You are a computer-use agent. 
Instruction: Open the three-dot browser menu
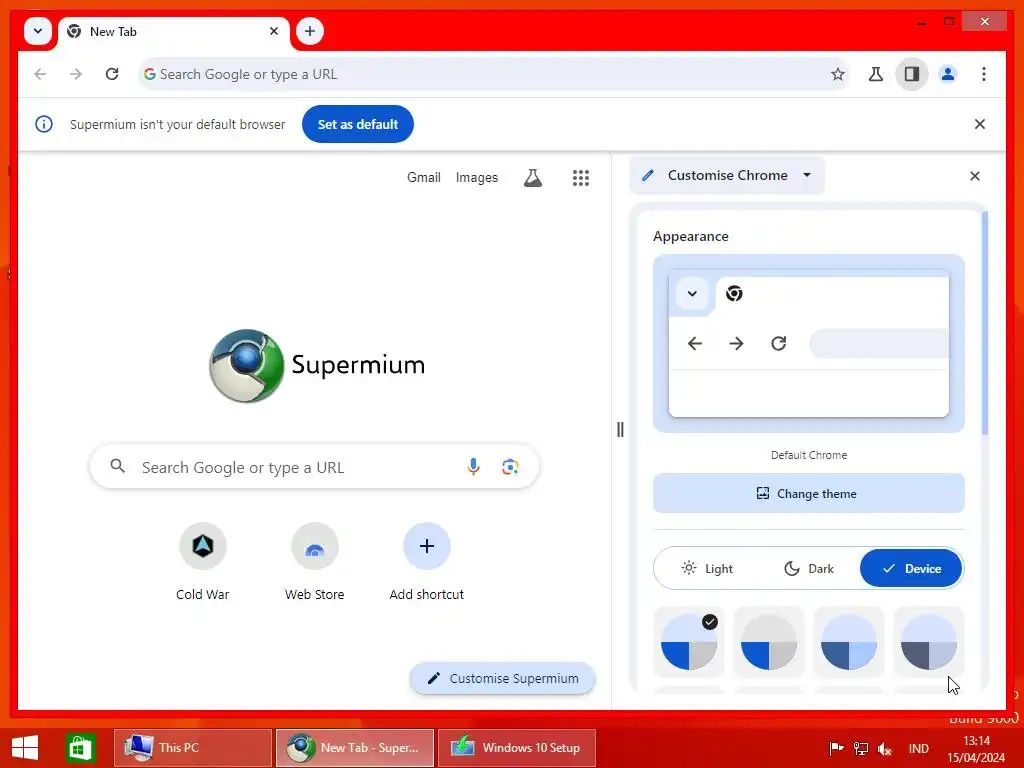tap(984, 74)
